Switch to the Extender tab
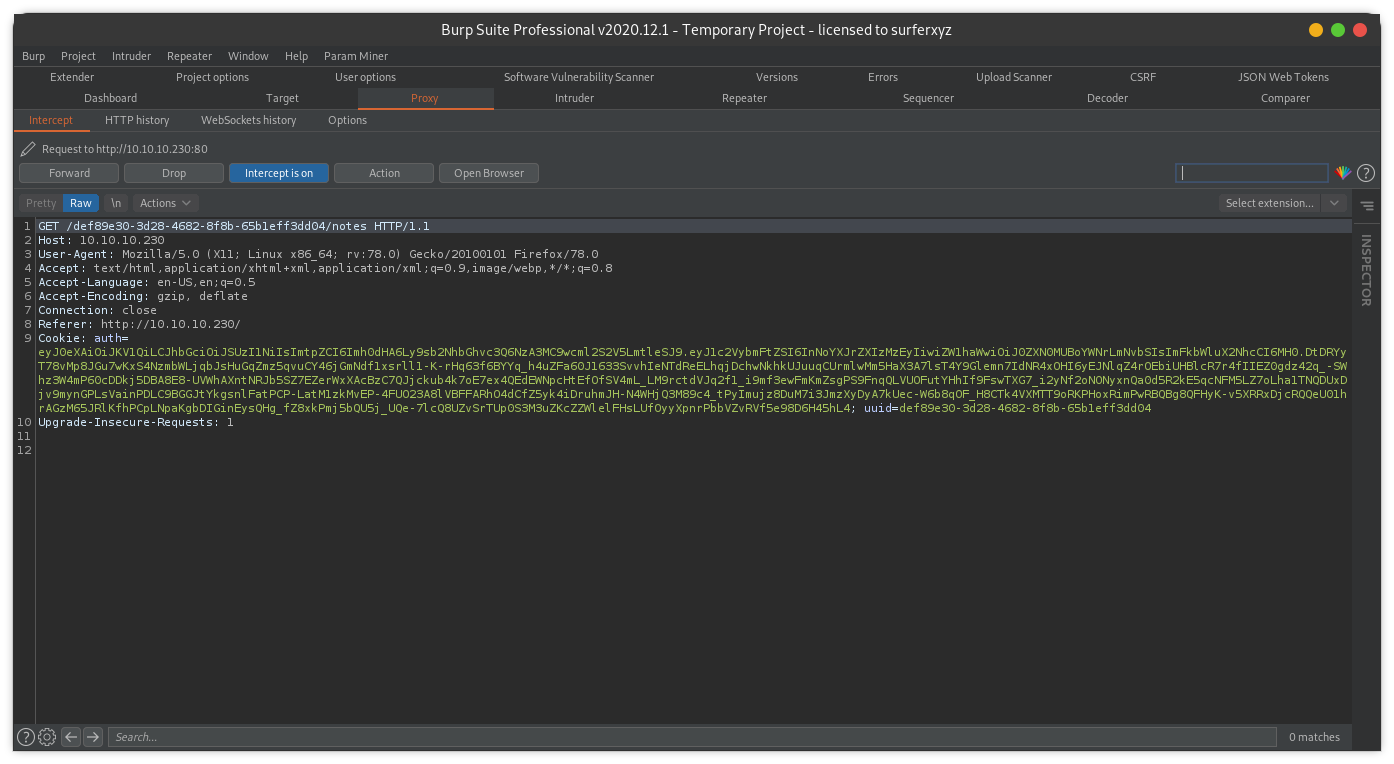 pyautogui.click(x=72, y=77)
